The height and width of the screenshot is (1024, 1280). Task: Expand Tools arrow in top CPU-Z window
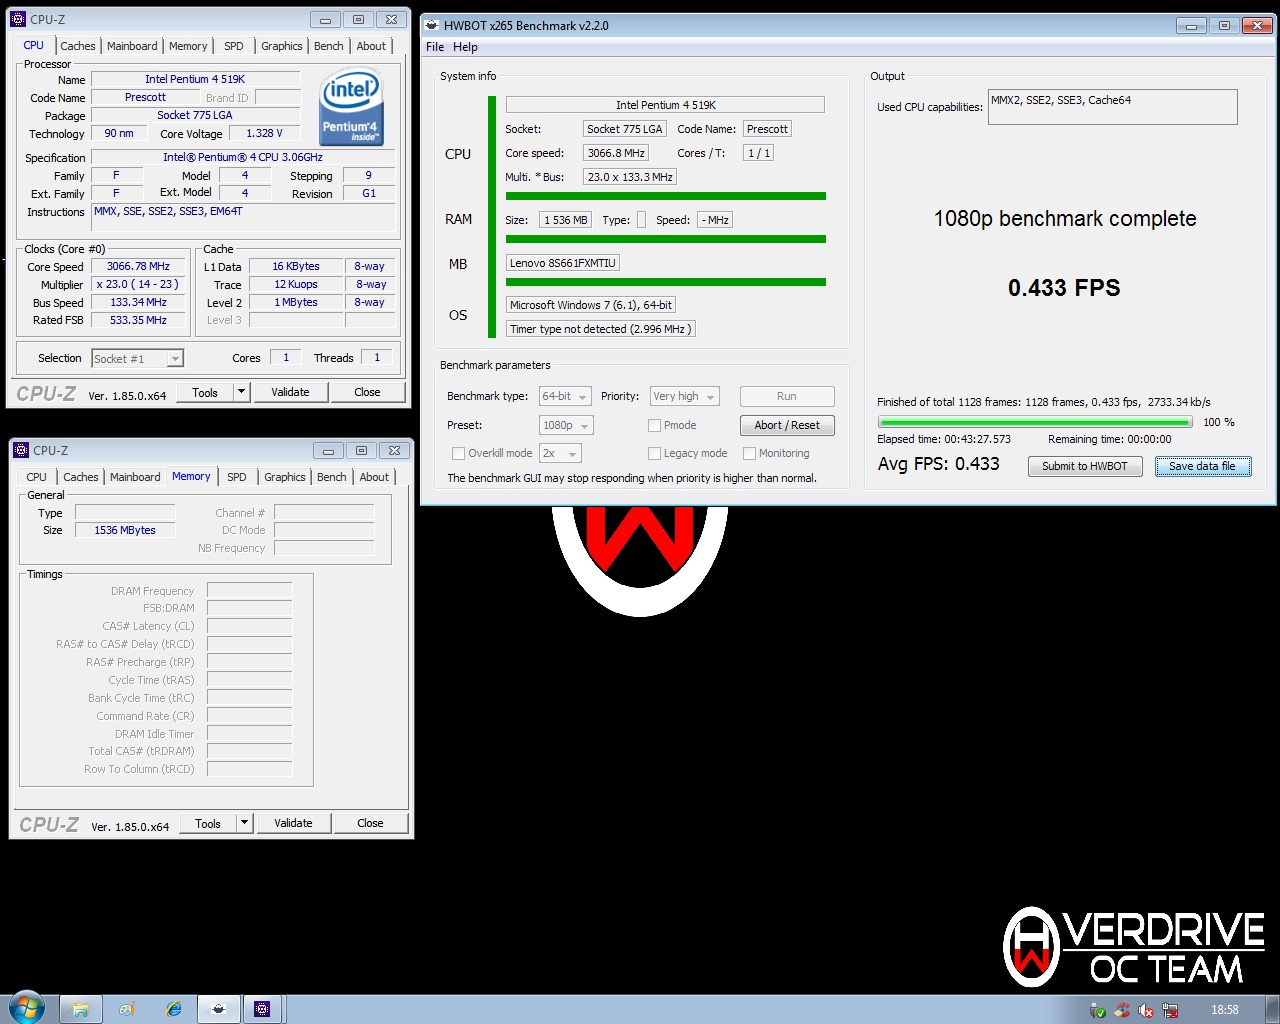pos(241,392)
